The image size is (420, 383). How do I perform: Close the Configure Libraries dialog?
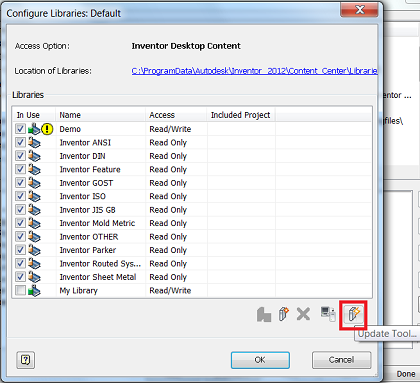359,10
